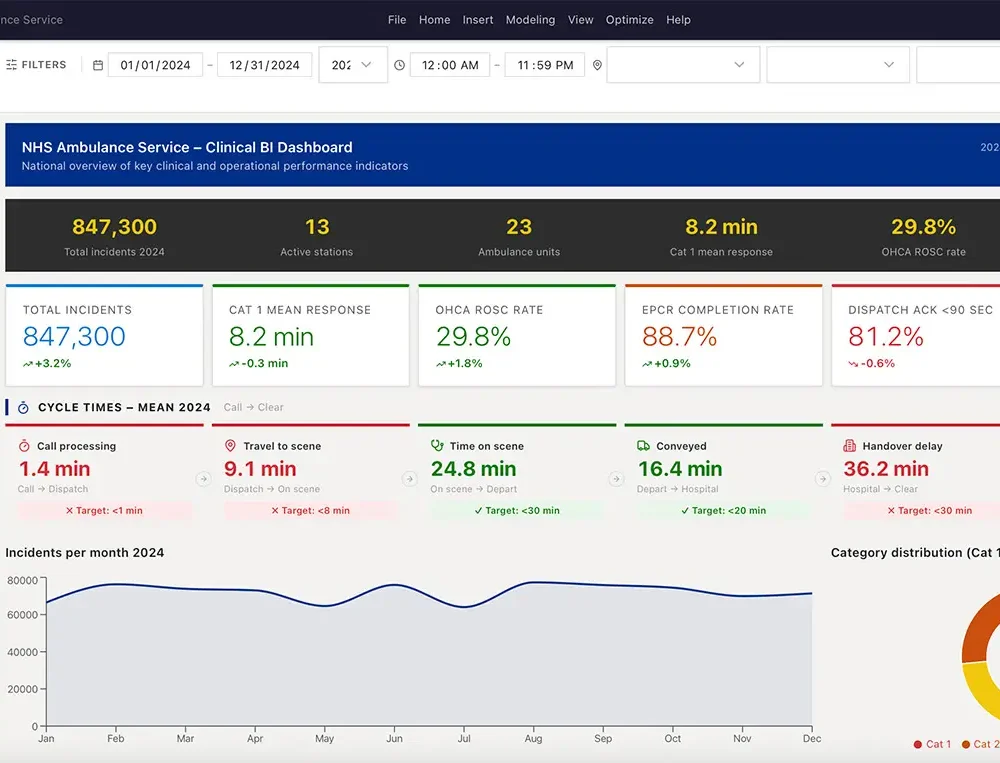Click arrow between Travel and Time on scene
The height and width of the screenshot is (763, 1000).
(x=409, y=478)
